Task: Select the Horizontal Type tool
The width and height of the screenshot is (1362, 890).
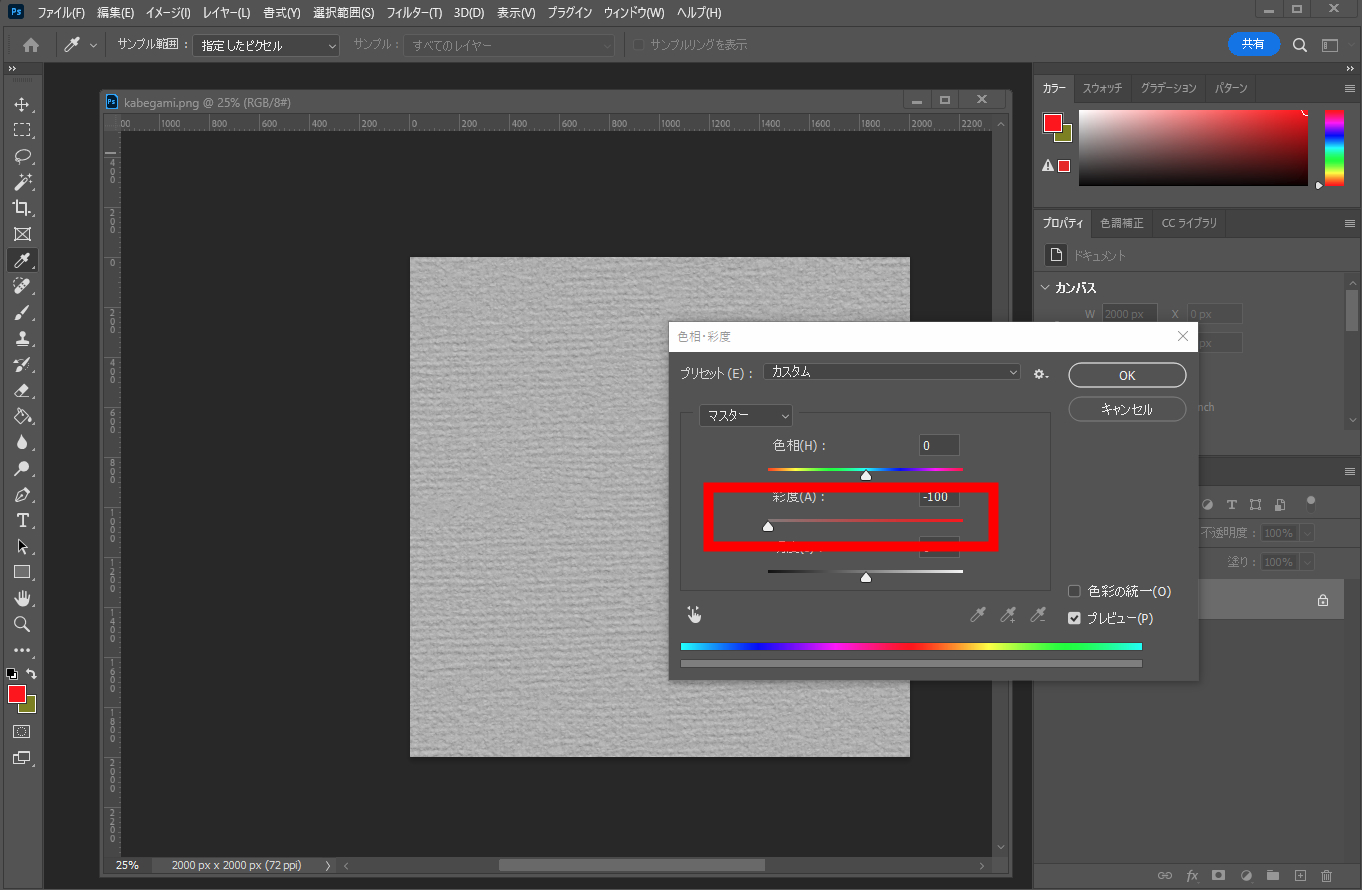Action: (x=22, y=520)
